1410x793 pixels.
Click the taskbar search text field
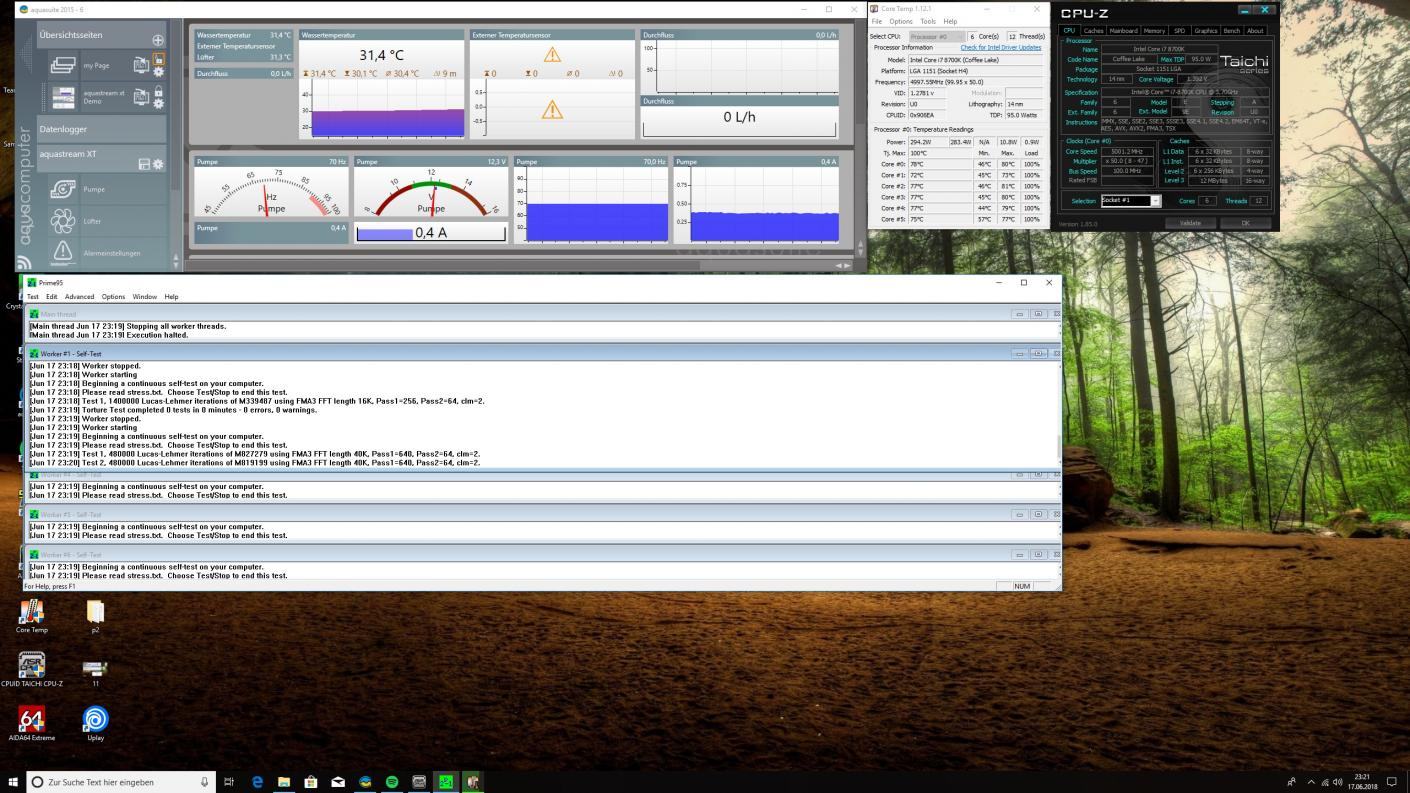tap(120, 782)
